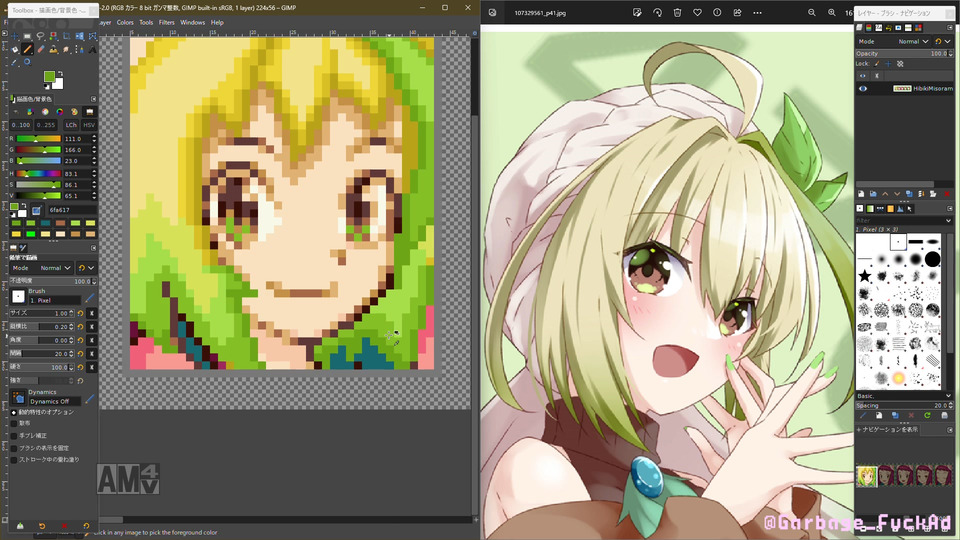Select the Pencil tool in toolbox
The width and height of the screenshot is (960, 540).
pyautogui.click(x=27, y=50)
